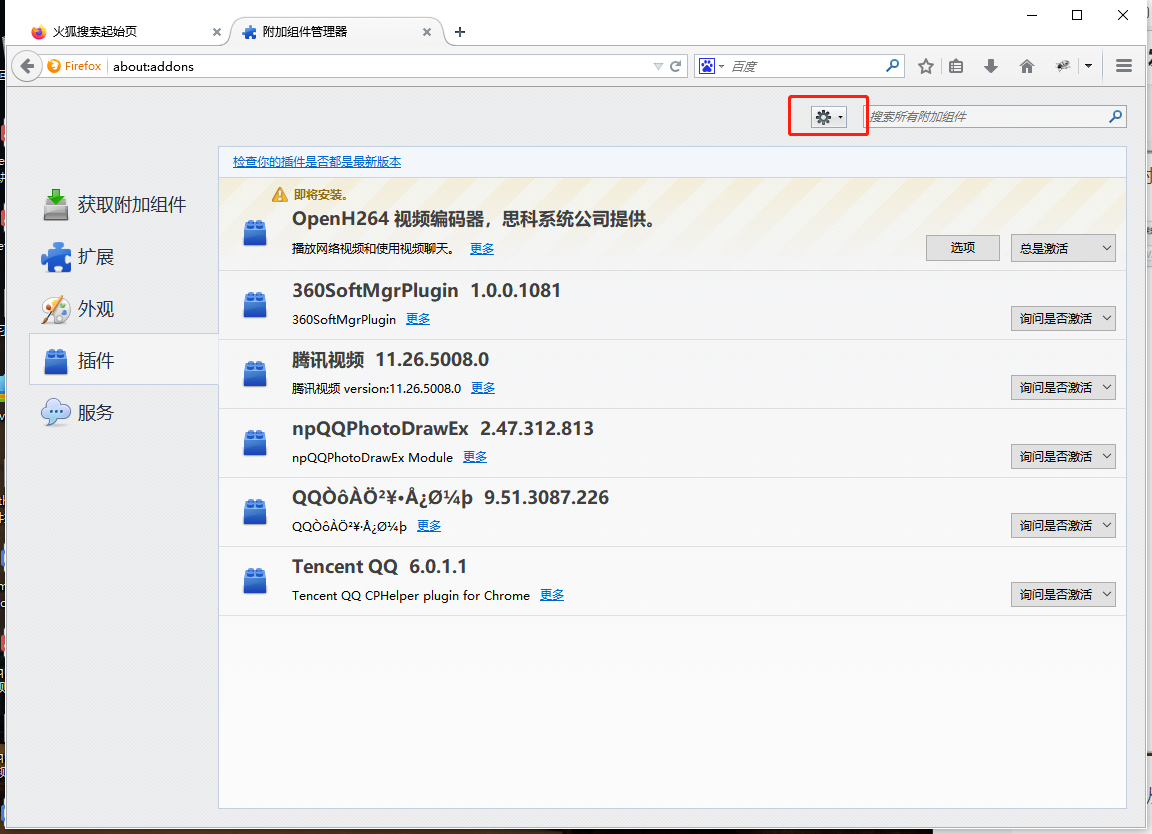Go back with the back arrow button
The image size is (1152, 834).
(26, 66)
